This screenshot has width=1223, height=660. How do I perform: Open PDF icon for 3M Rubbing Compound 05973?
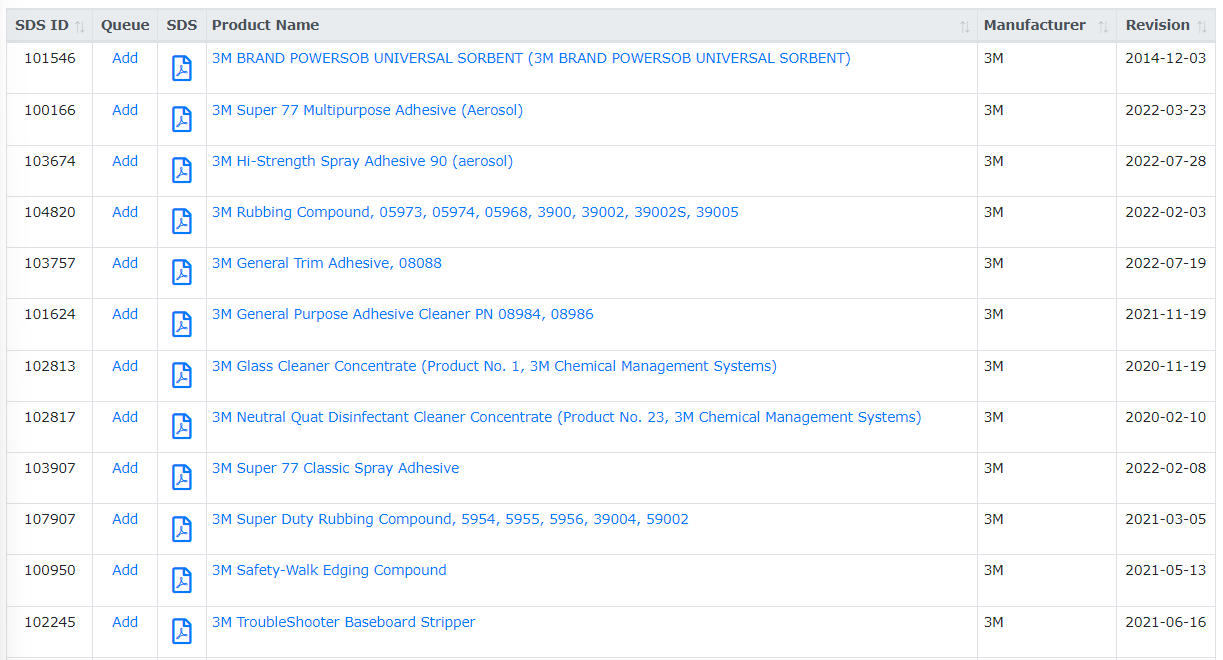(182, 222)
